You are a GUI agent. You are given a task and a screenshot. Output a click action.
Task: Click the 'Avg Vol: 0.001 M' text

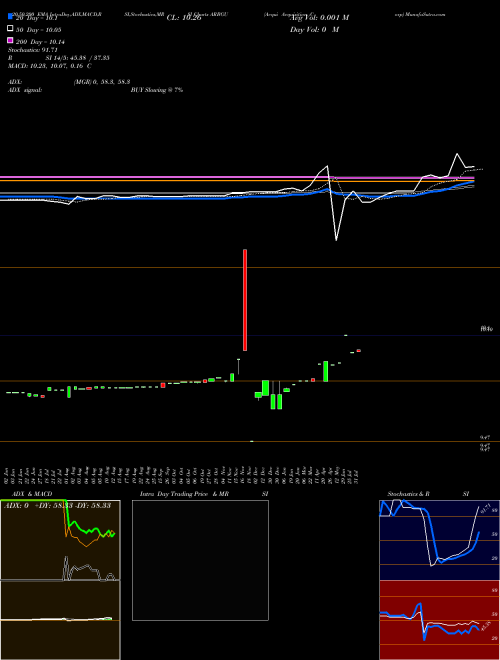point(319,18)
